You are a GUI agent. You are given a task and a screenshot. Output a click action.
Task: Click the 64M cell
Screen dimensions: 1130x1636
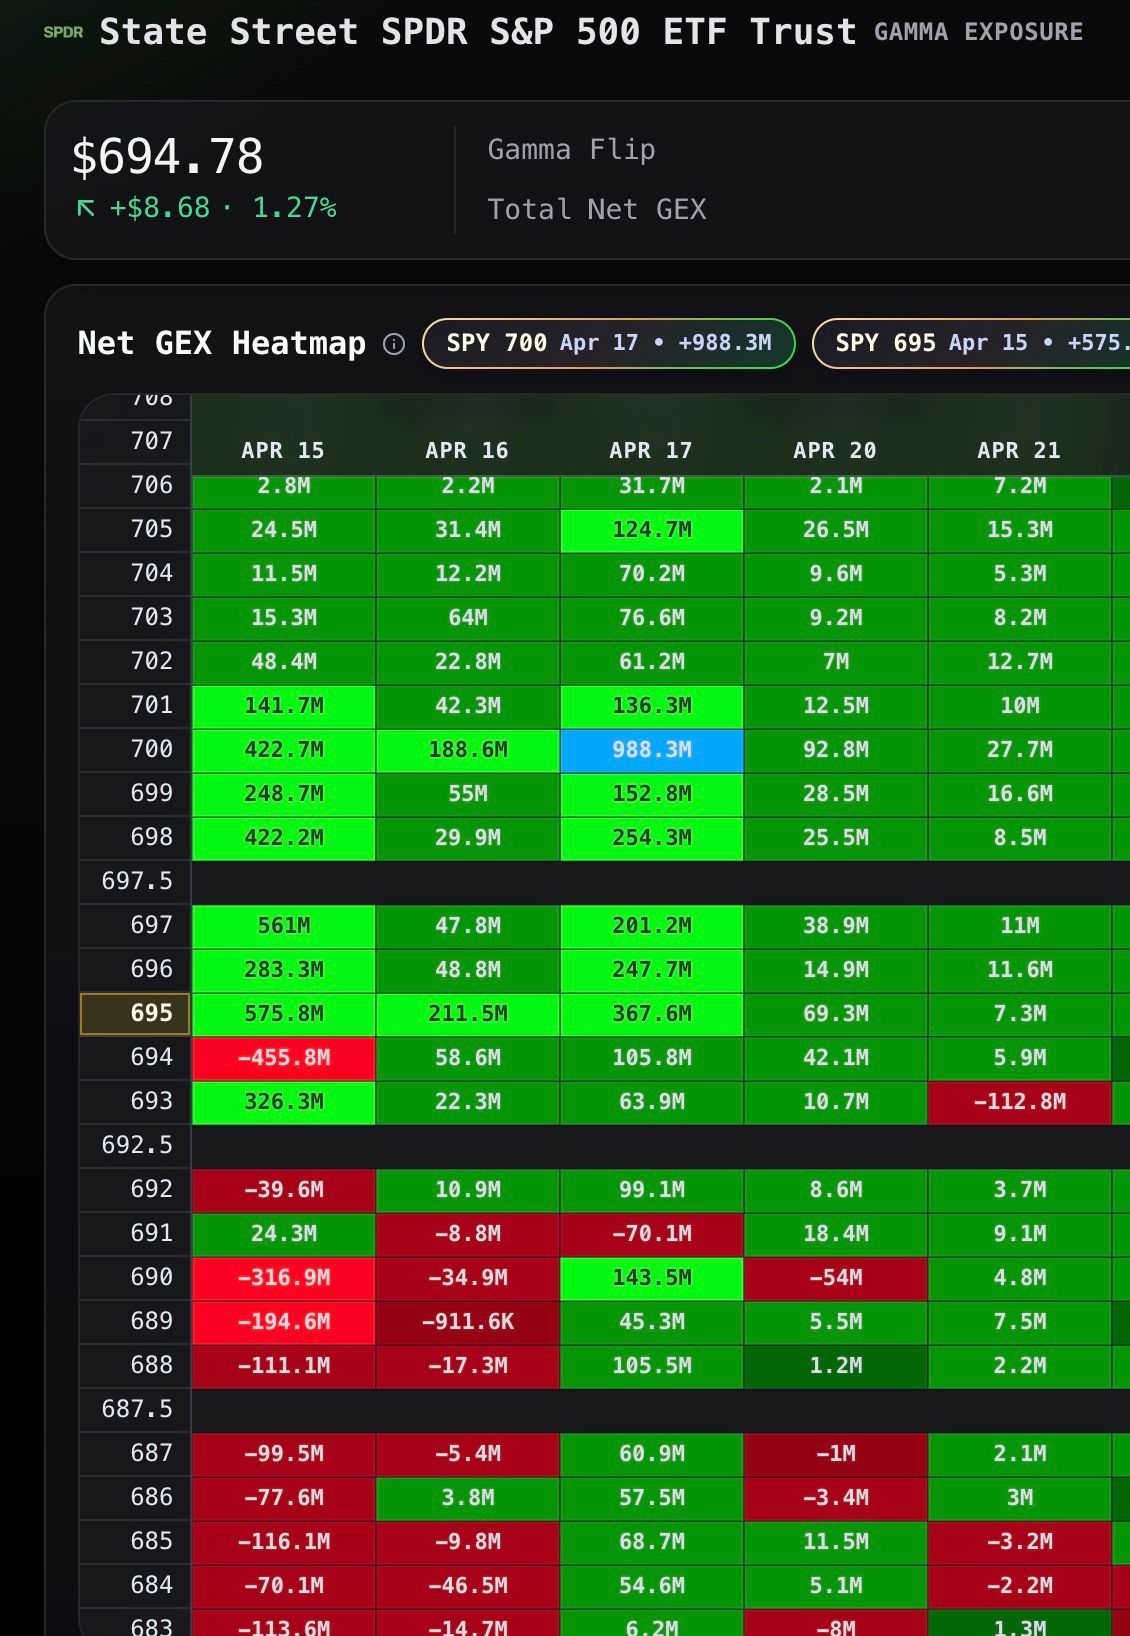coord(468,618)
